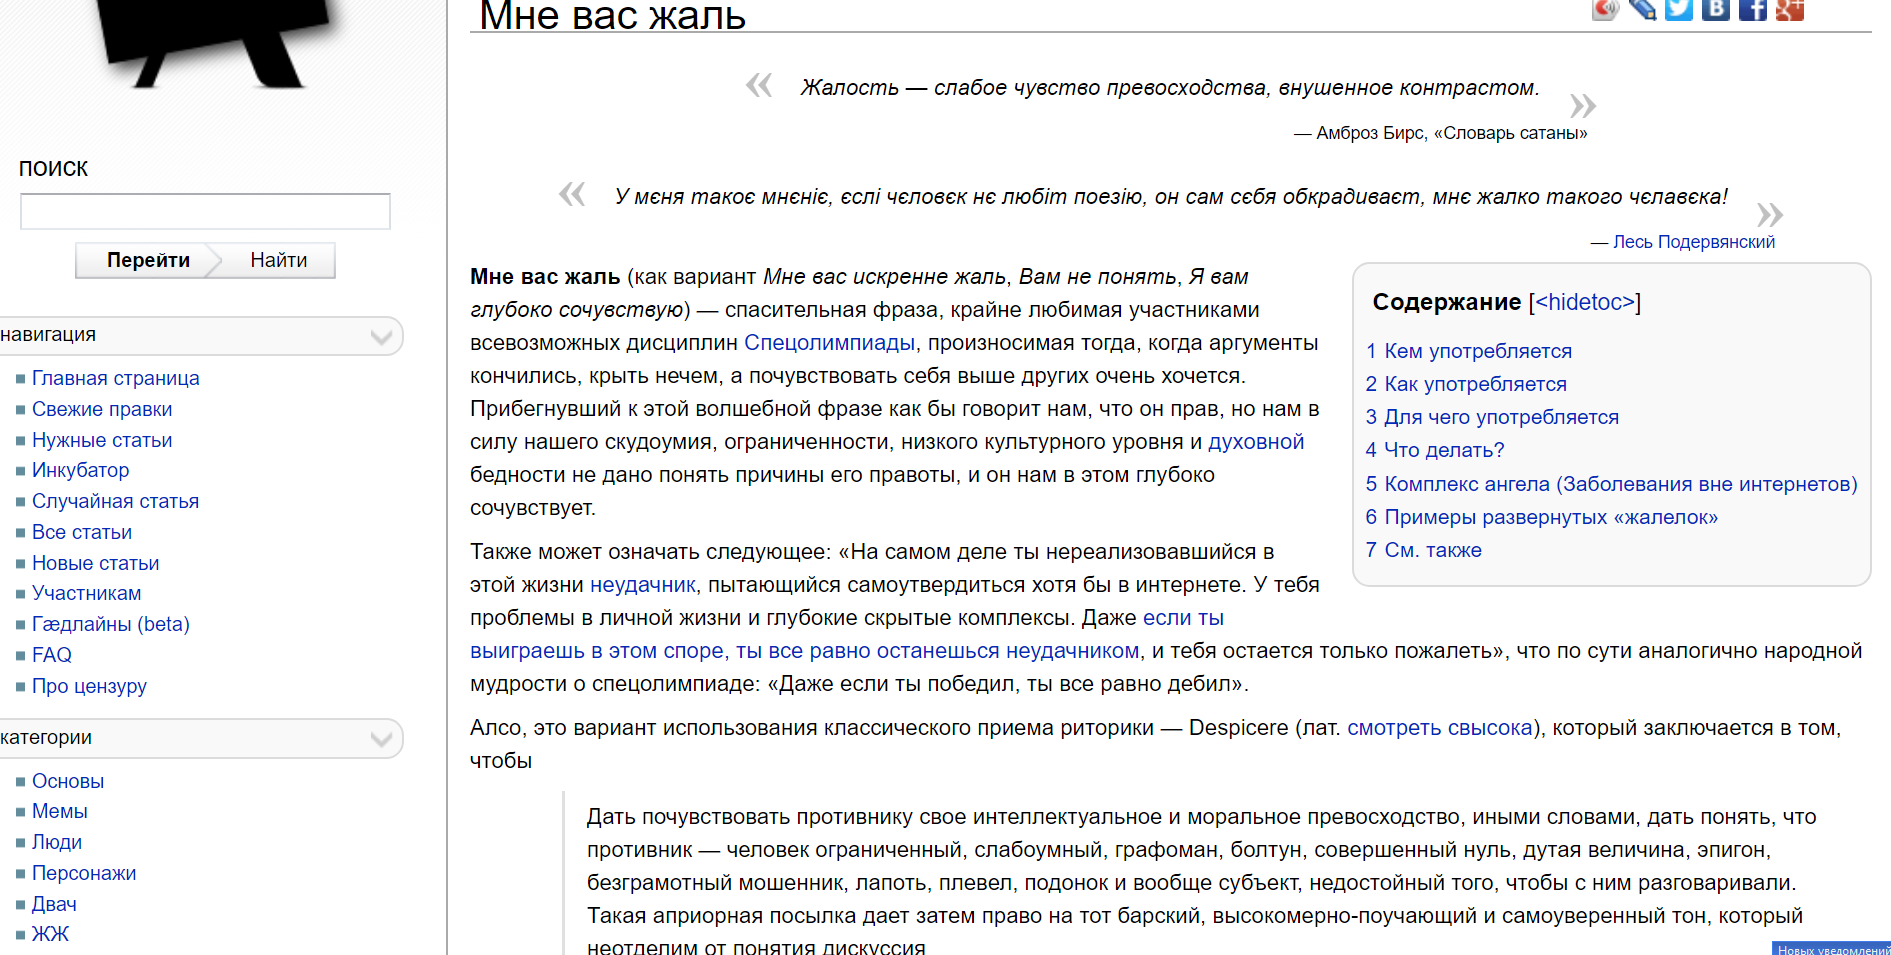Click the Новых уведомлений notification bar
Viewport: 1891px width, 955px height.
pos(1831,949)
